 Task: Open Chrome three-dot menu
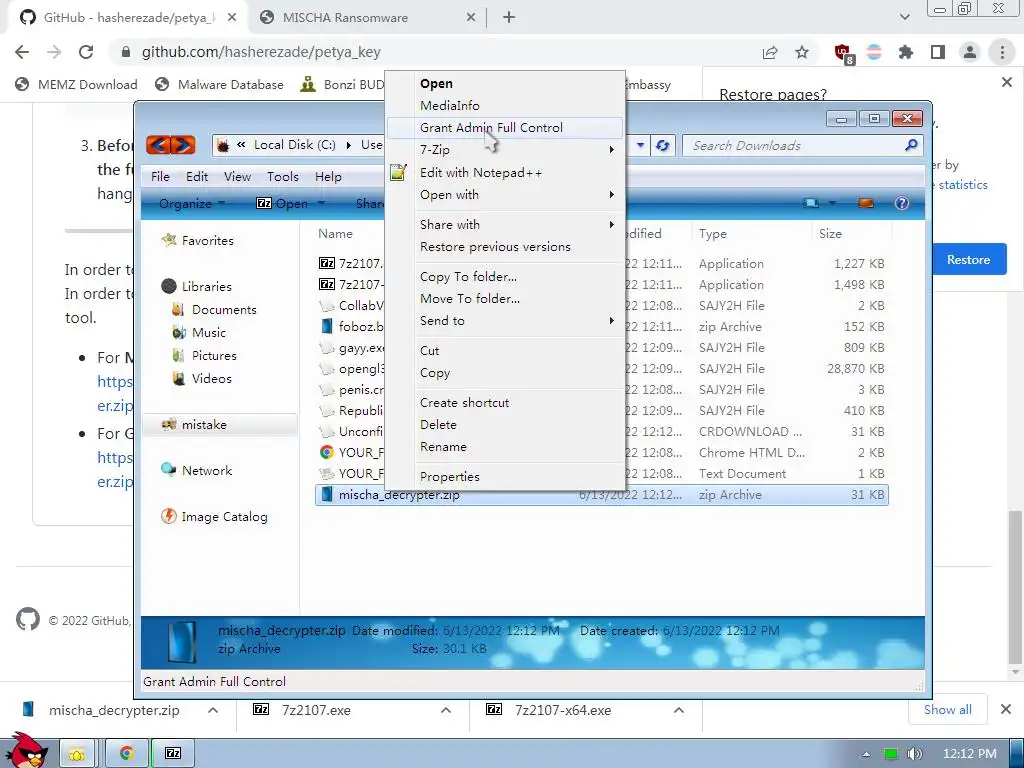coord(1002,52)
